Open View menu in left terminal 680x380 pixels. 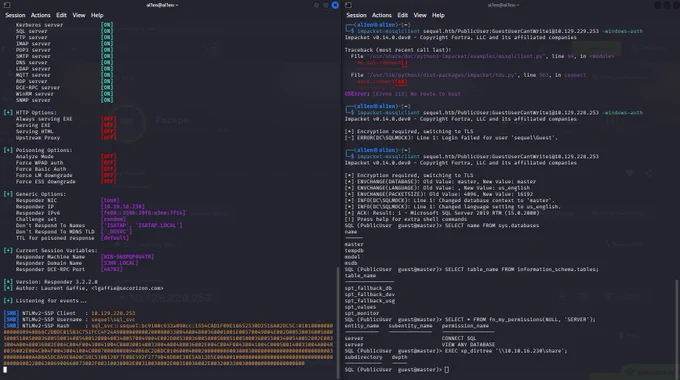coord(78,15)
